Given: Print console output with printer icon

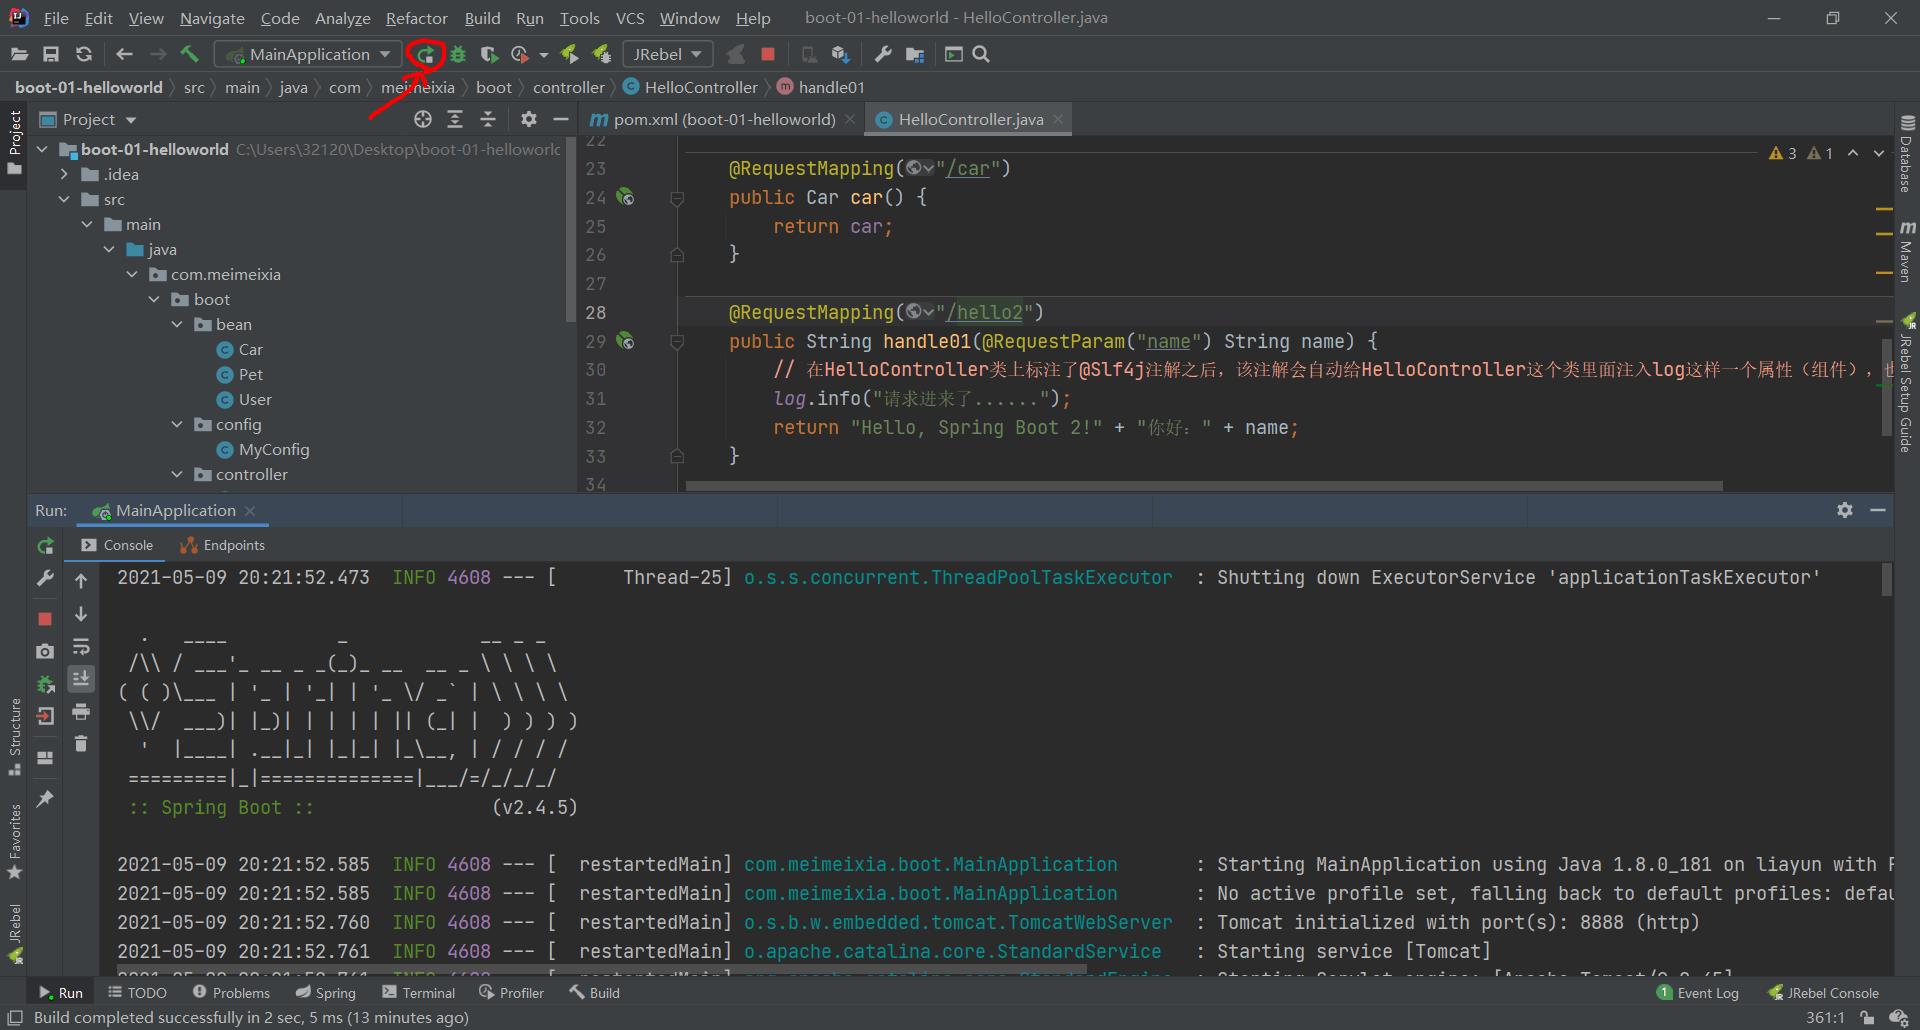Looking at the screenshot, I should 81,712.
